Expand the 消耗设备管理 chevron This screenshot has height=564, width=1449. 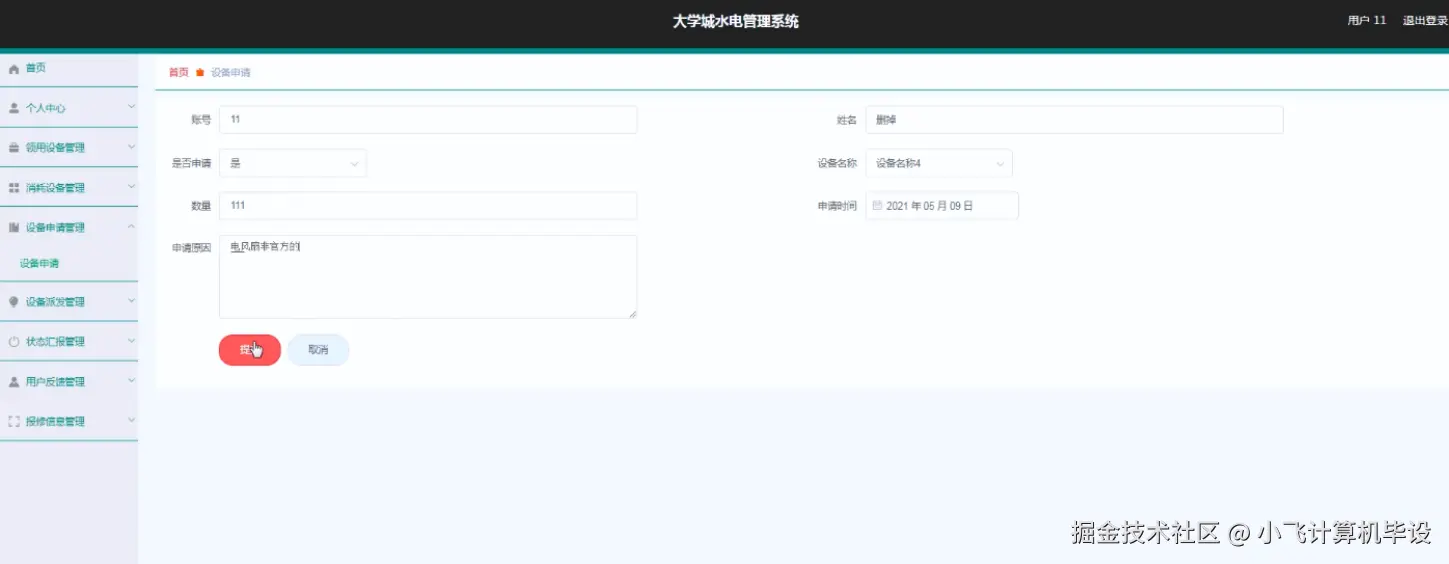pyautogui.click(x=131, y=186)
